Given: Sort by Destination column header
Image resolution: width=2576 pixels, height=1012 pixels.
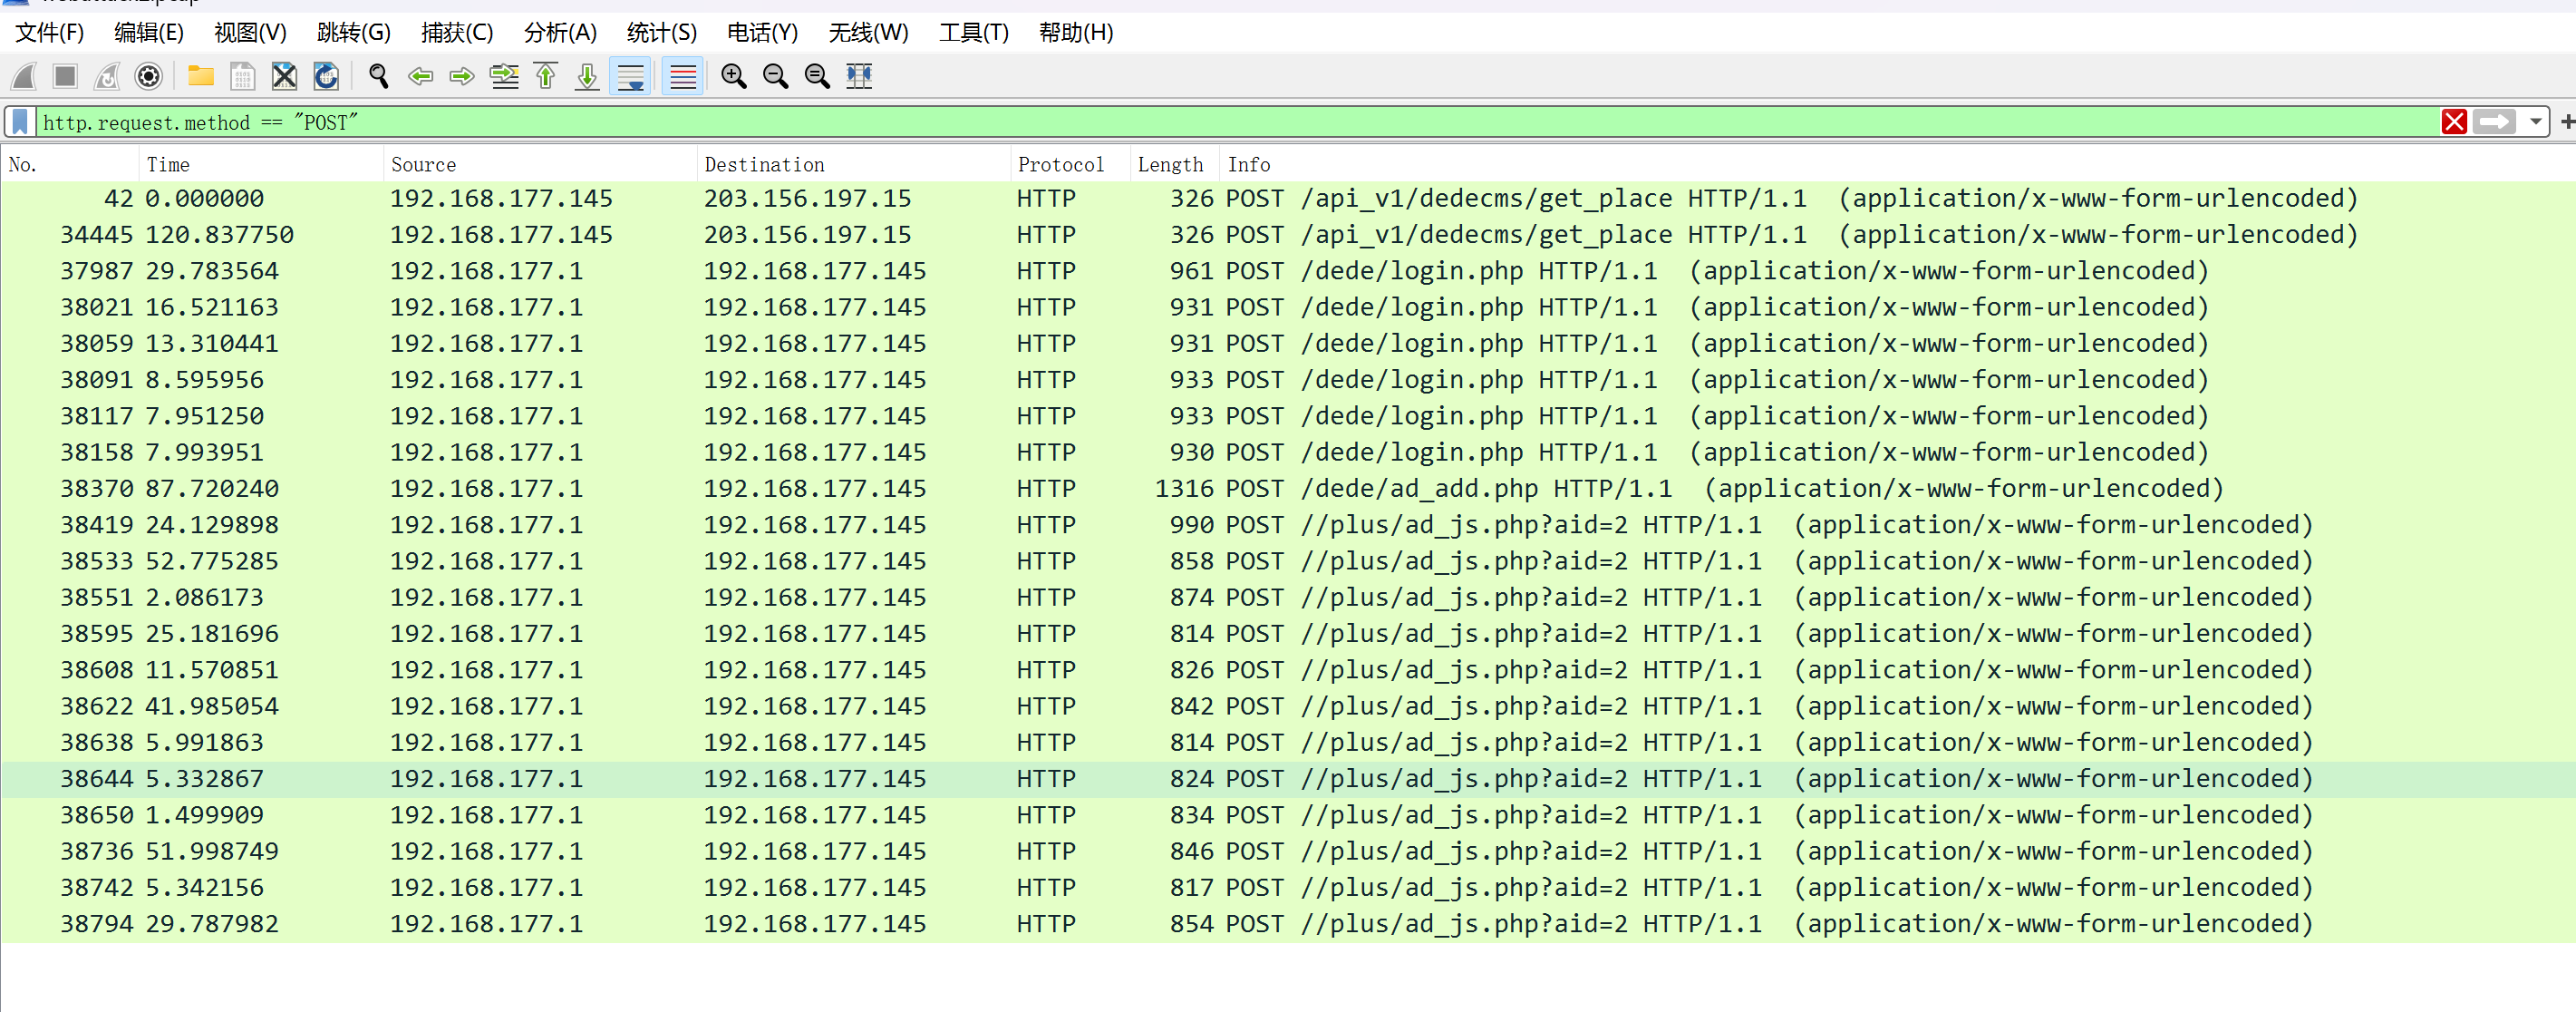Looking at the screenshot, I should (854, 164).
